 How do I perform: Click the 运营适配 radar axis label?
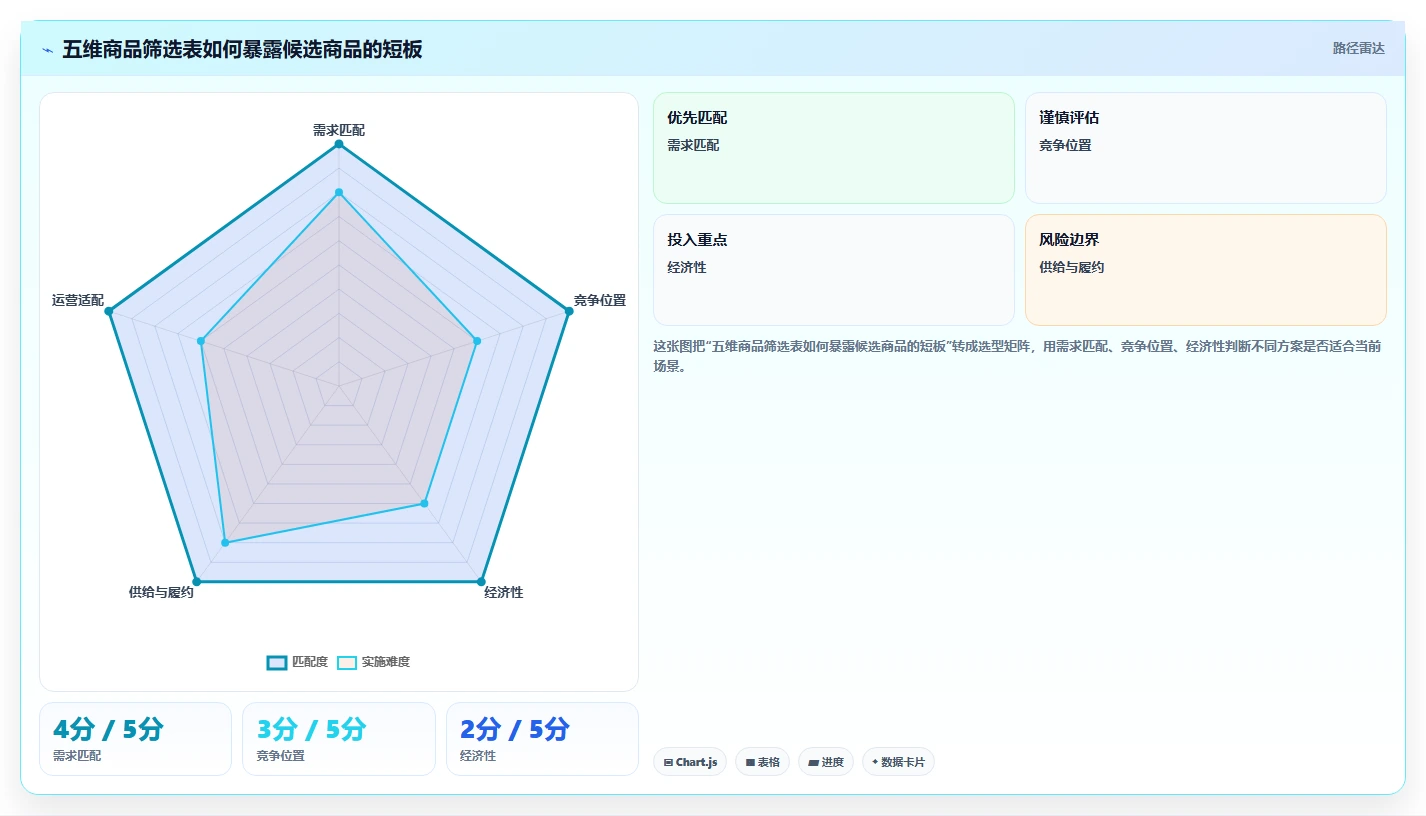tap(78, 300)
